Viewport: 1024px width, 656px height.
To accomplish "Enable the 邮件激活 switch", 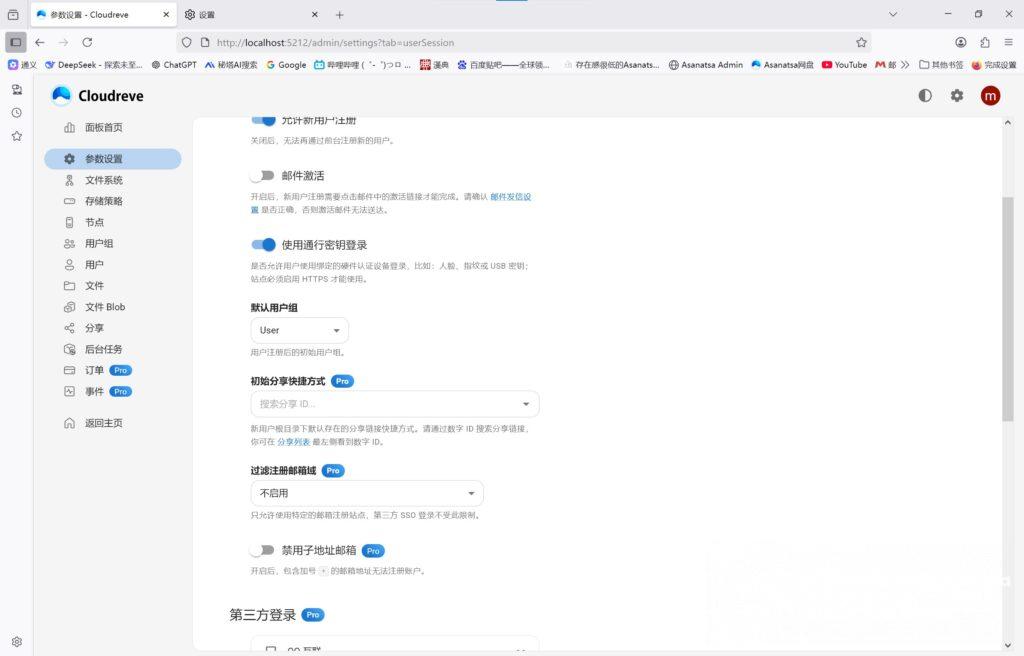I will (x=263, y=176).
